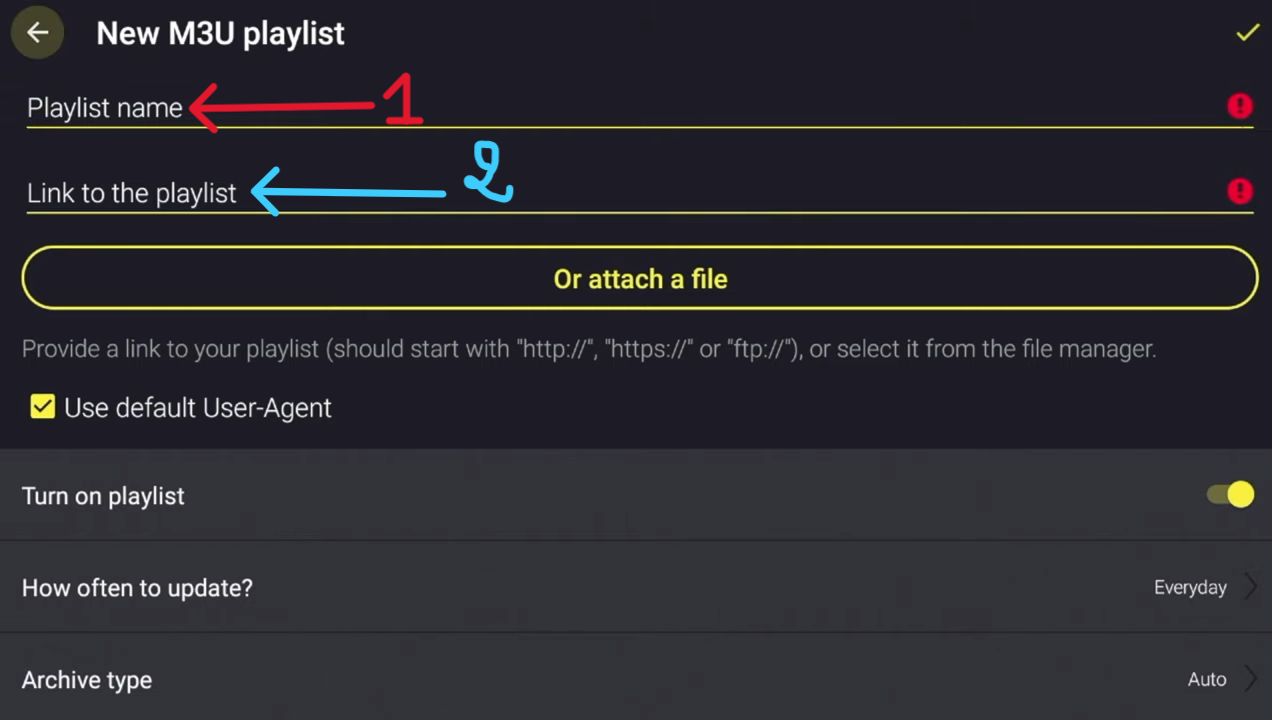Click the Turn on playlist label
Screen dimensions: 1272x720
pyautogui.click(x=103, y=496)
